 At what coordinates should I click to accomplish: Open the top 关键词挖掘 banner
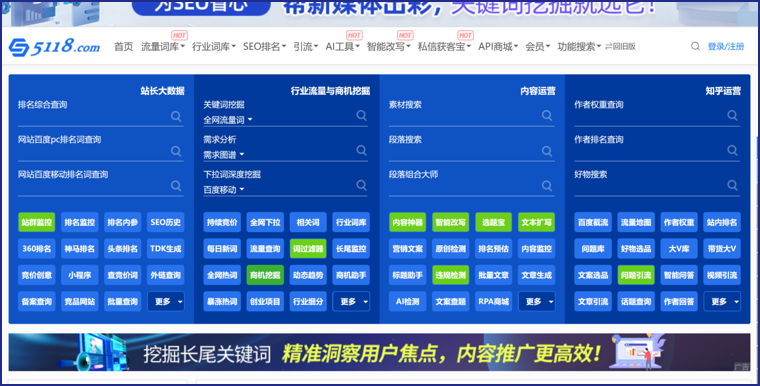(380, 14)
